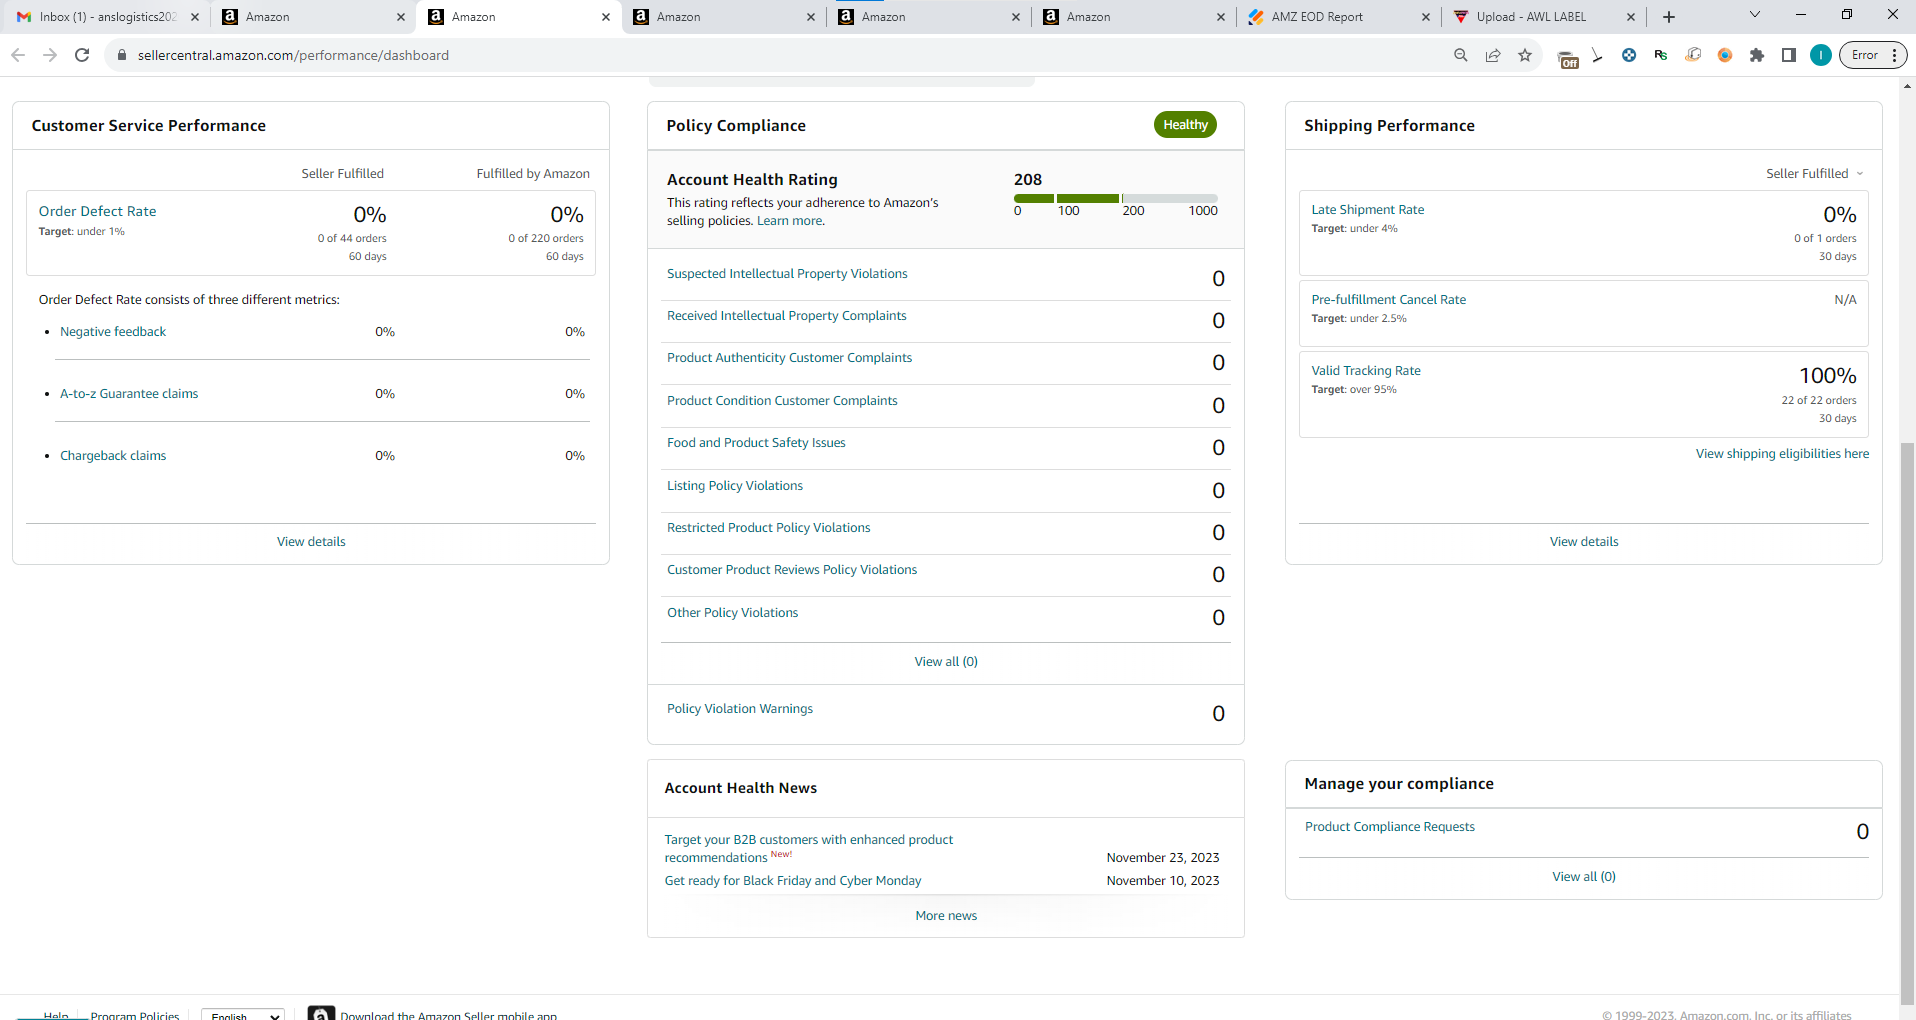Read Black Friday Cyber Monday news
1916x1020 pixels.
(793, 880)
